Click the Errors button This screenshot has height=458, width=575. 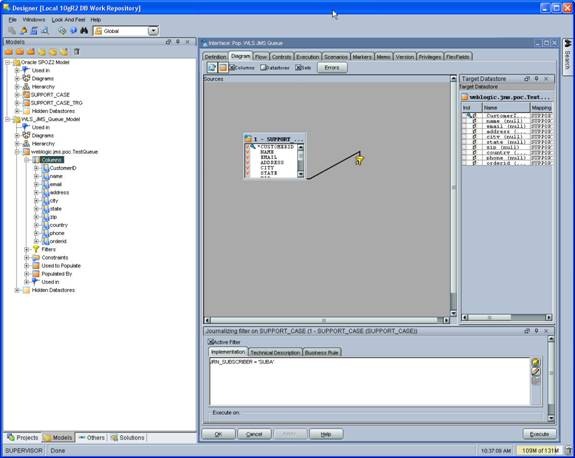(332, 67)
